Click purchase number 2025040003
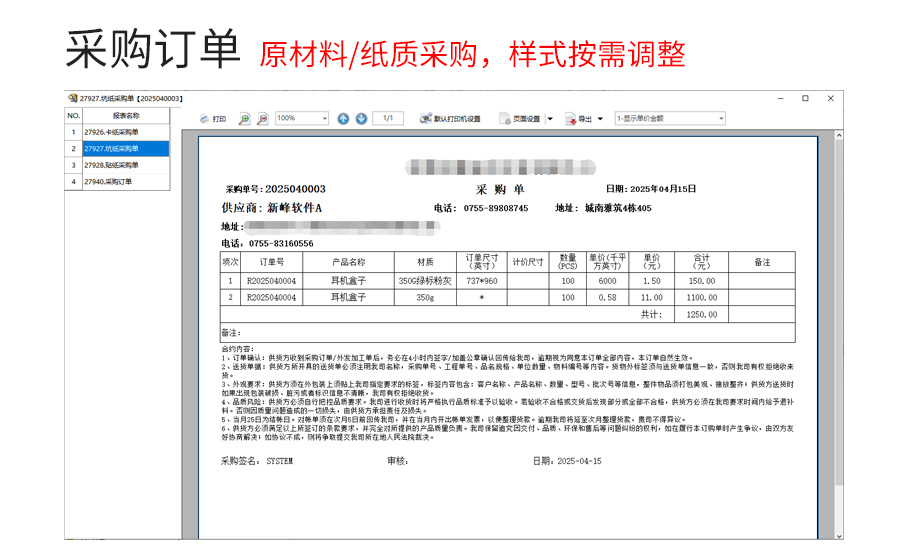 coord(295,189)
